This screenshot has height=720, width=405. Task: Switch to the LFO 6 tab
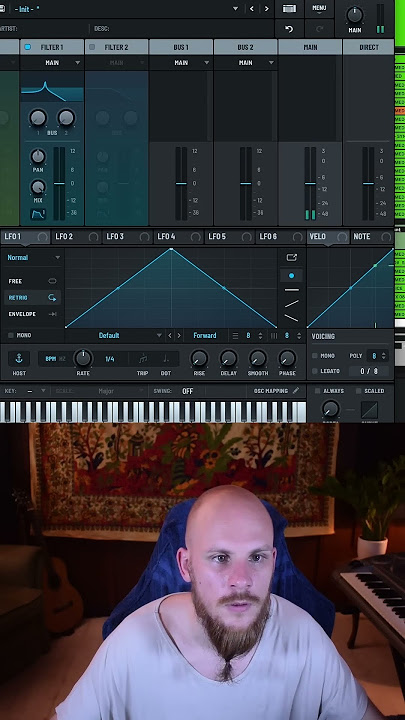tap(280, 237)
